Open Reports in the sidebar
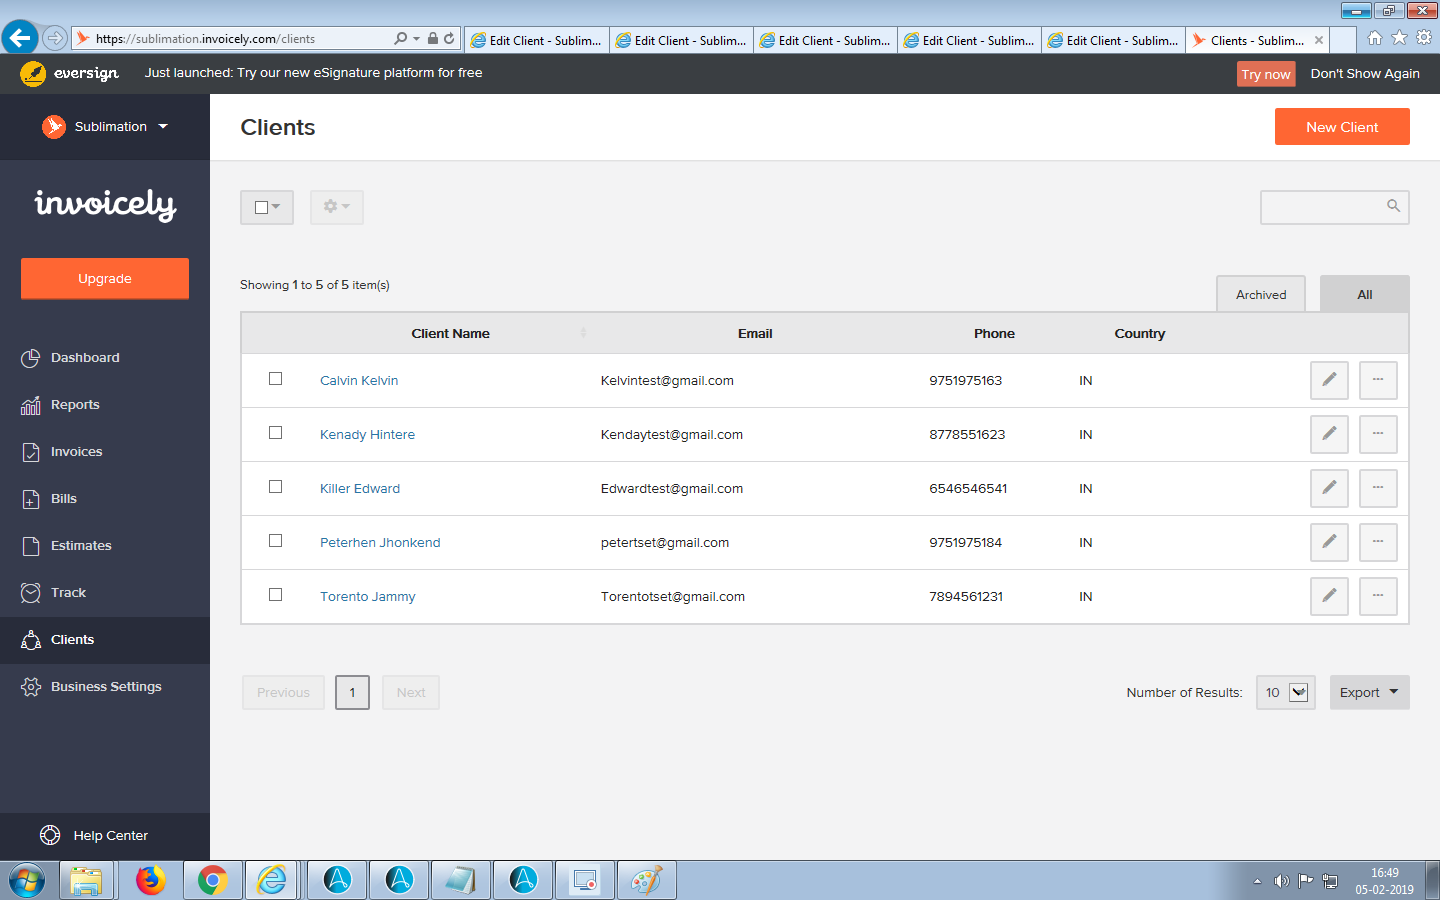1440x900 pixels. point(75,405)
